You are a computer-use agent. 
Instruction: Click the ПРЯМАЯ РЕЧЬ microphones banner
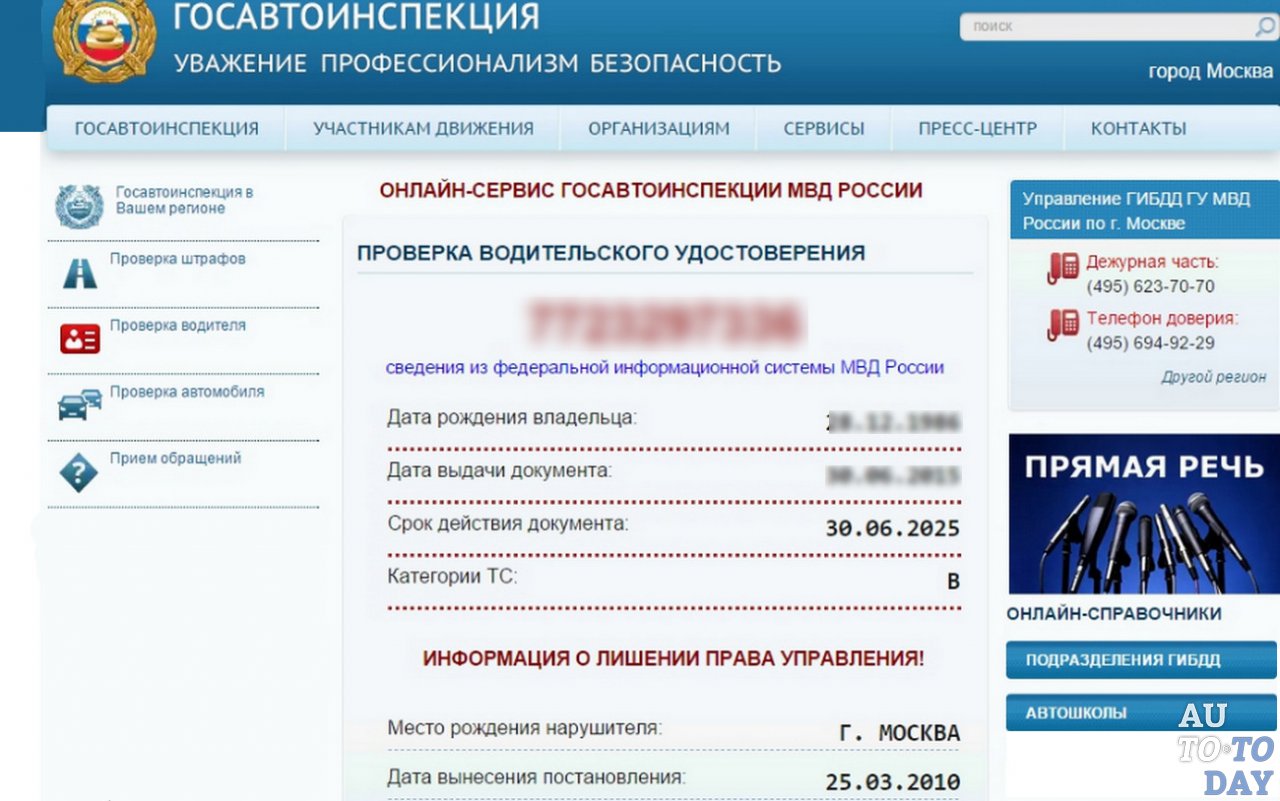(x=1144, y=514)
